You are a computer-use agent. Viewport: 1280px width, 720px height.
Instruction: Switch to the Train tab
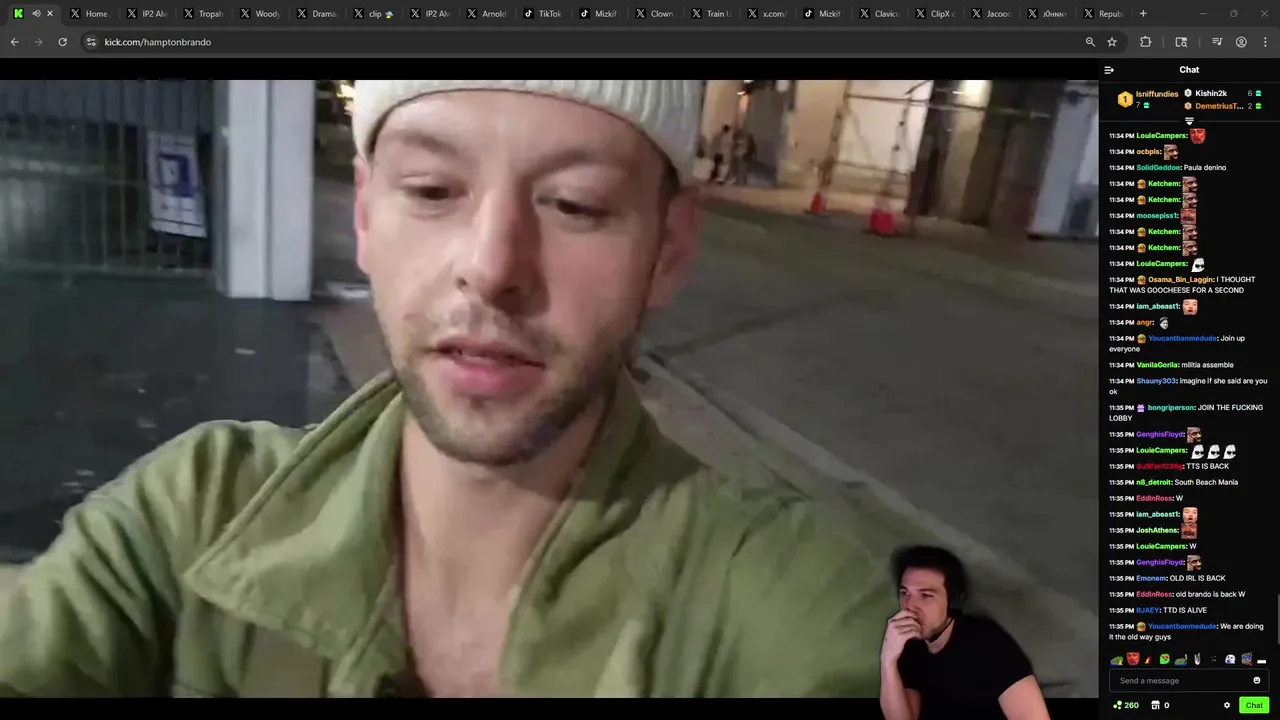(x=712, y=14)
